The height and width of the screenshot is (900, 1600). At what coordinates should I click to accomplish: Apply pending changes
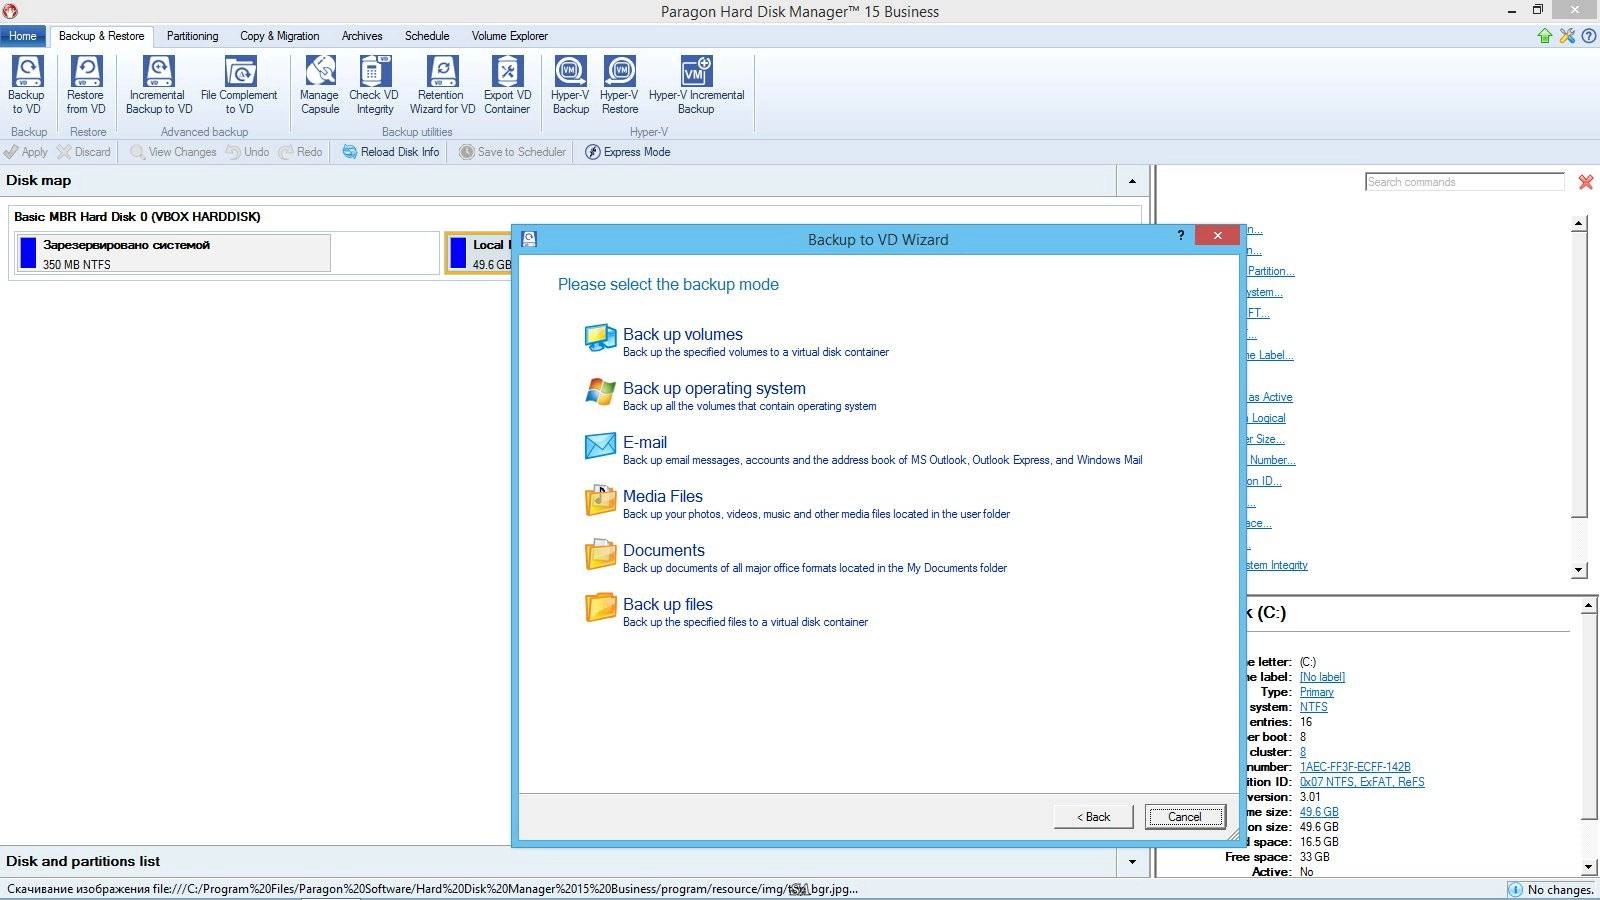[x=26, y=152]
